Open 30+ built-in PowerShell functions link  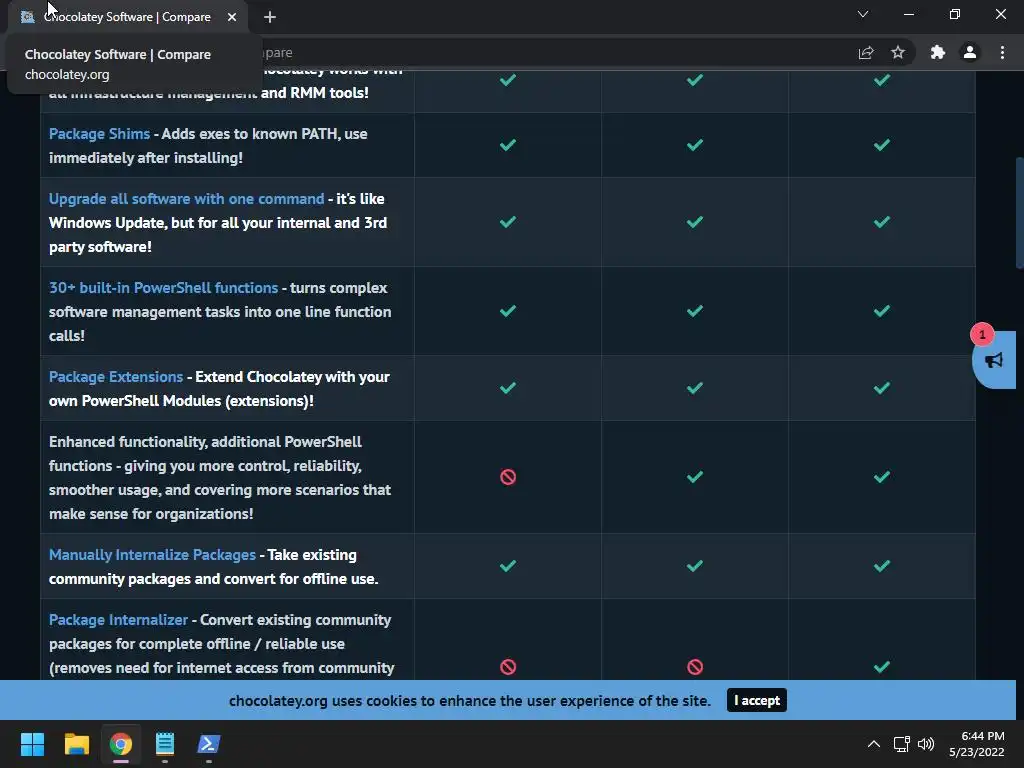tap(163, 288)
